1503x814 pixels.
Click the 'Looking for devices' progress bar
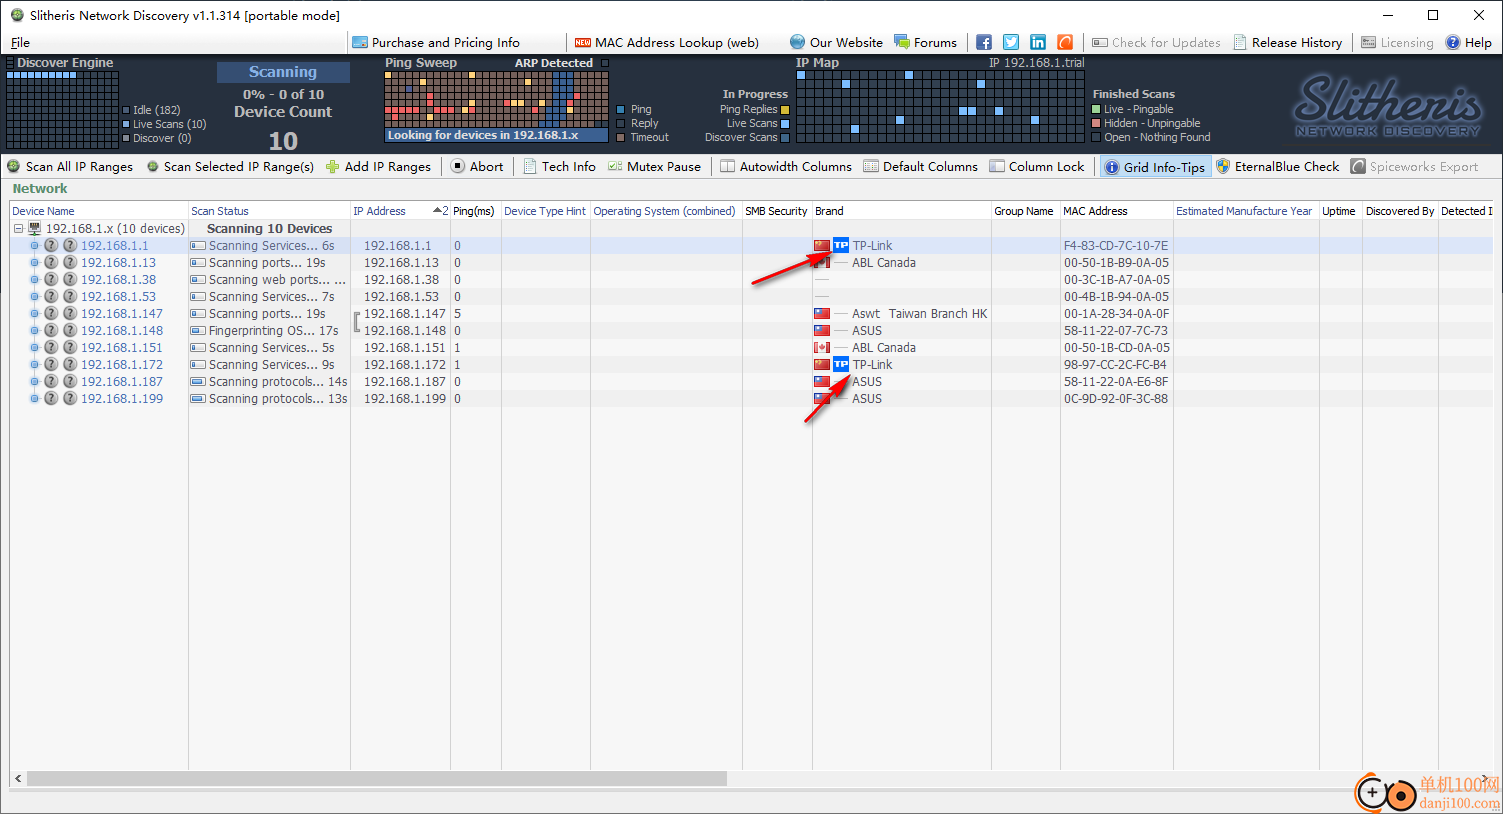pos(496,135)
